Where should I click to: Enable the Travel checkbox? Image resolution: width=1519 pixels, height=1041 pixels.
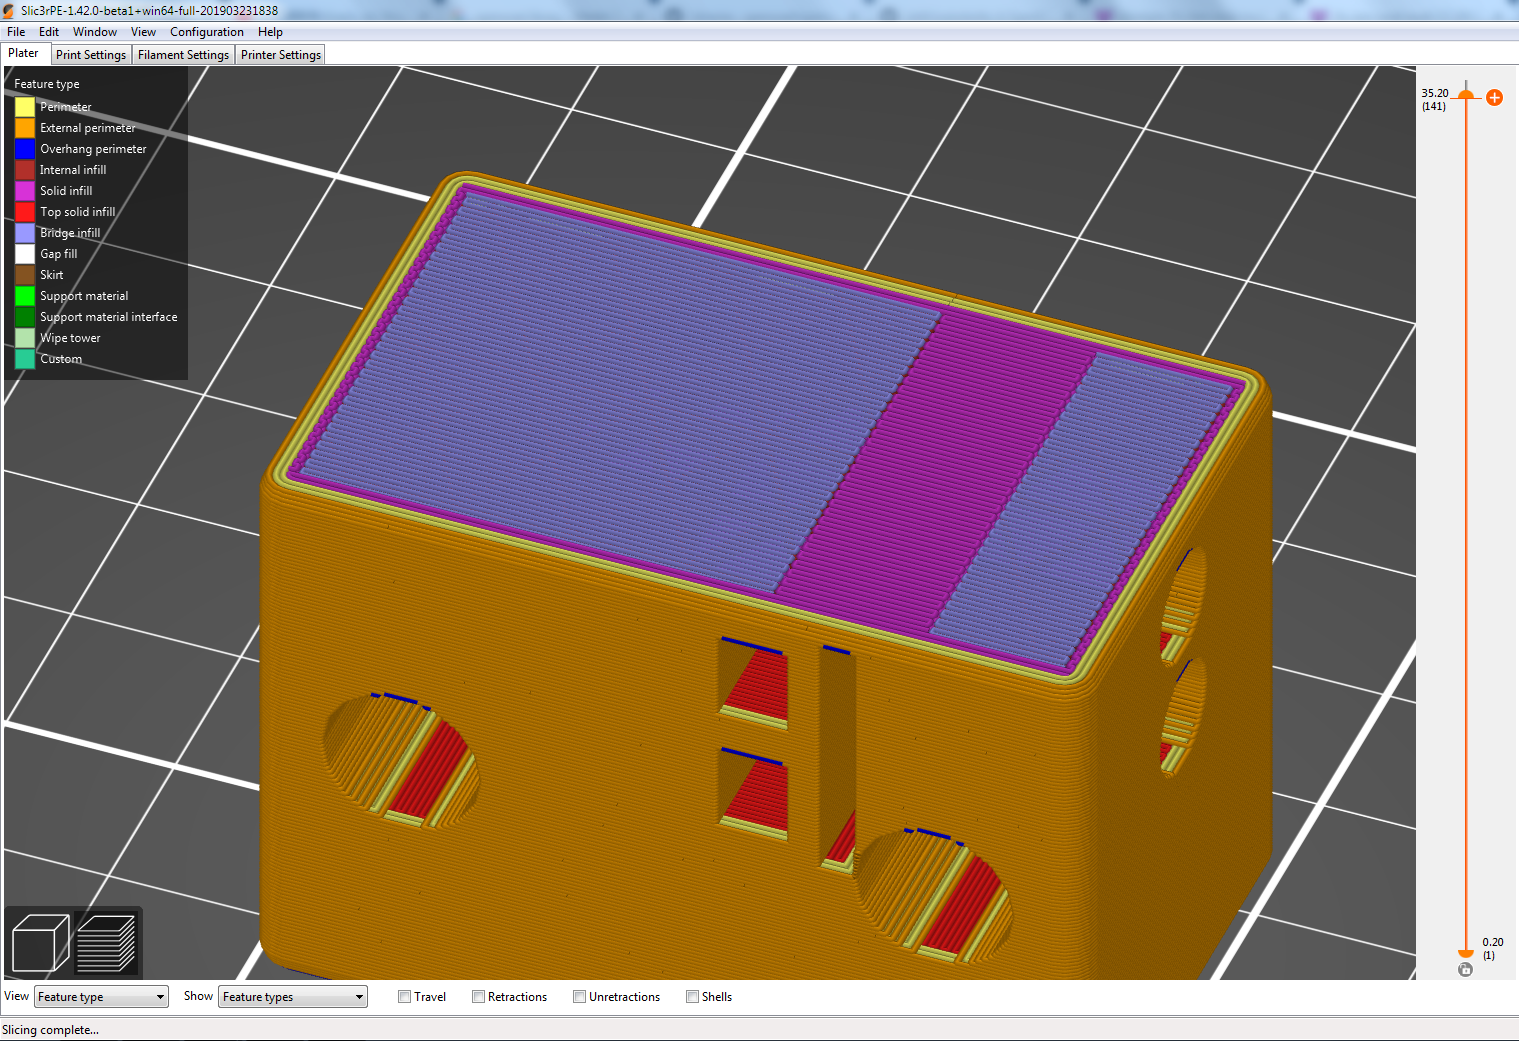click(405, 996)
